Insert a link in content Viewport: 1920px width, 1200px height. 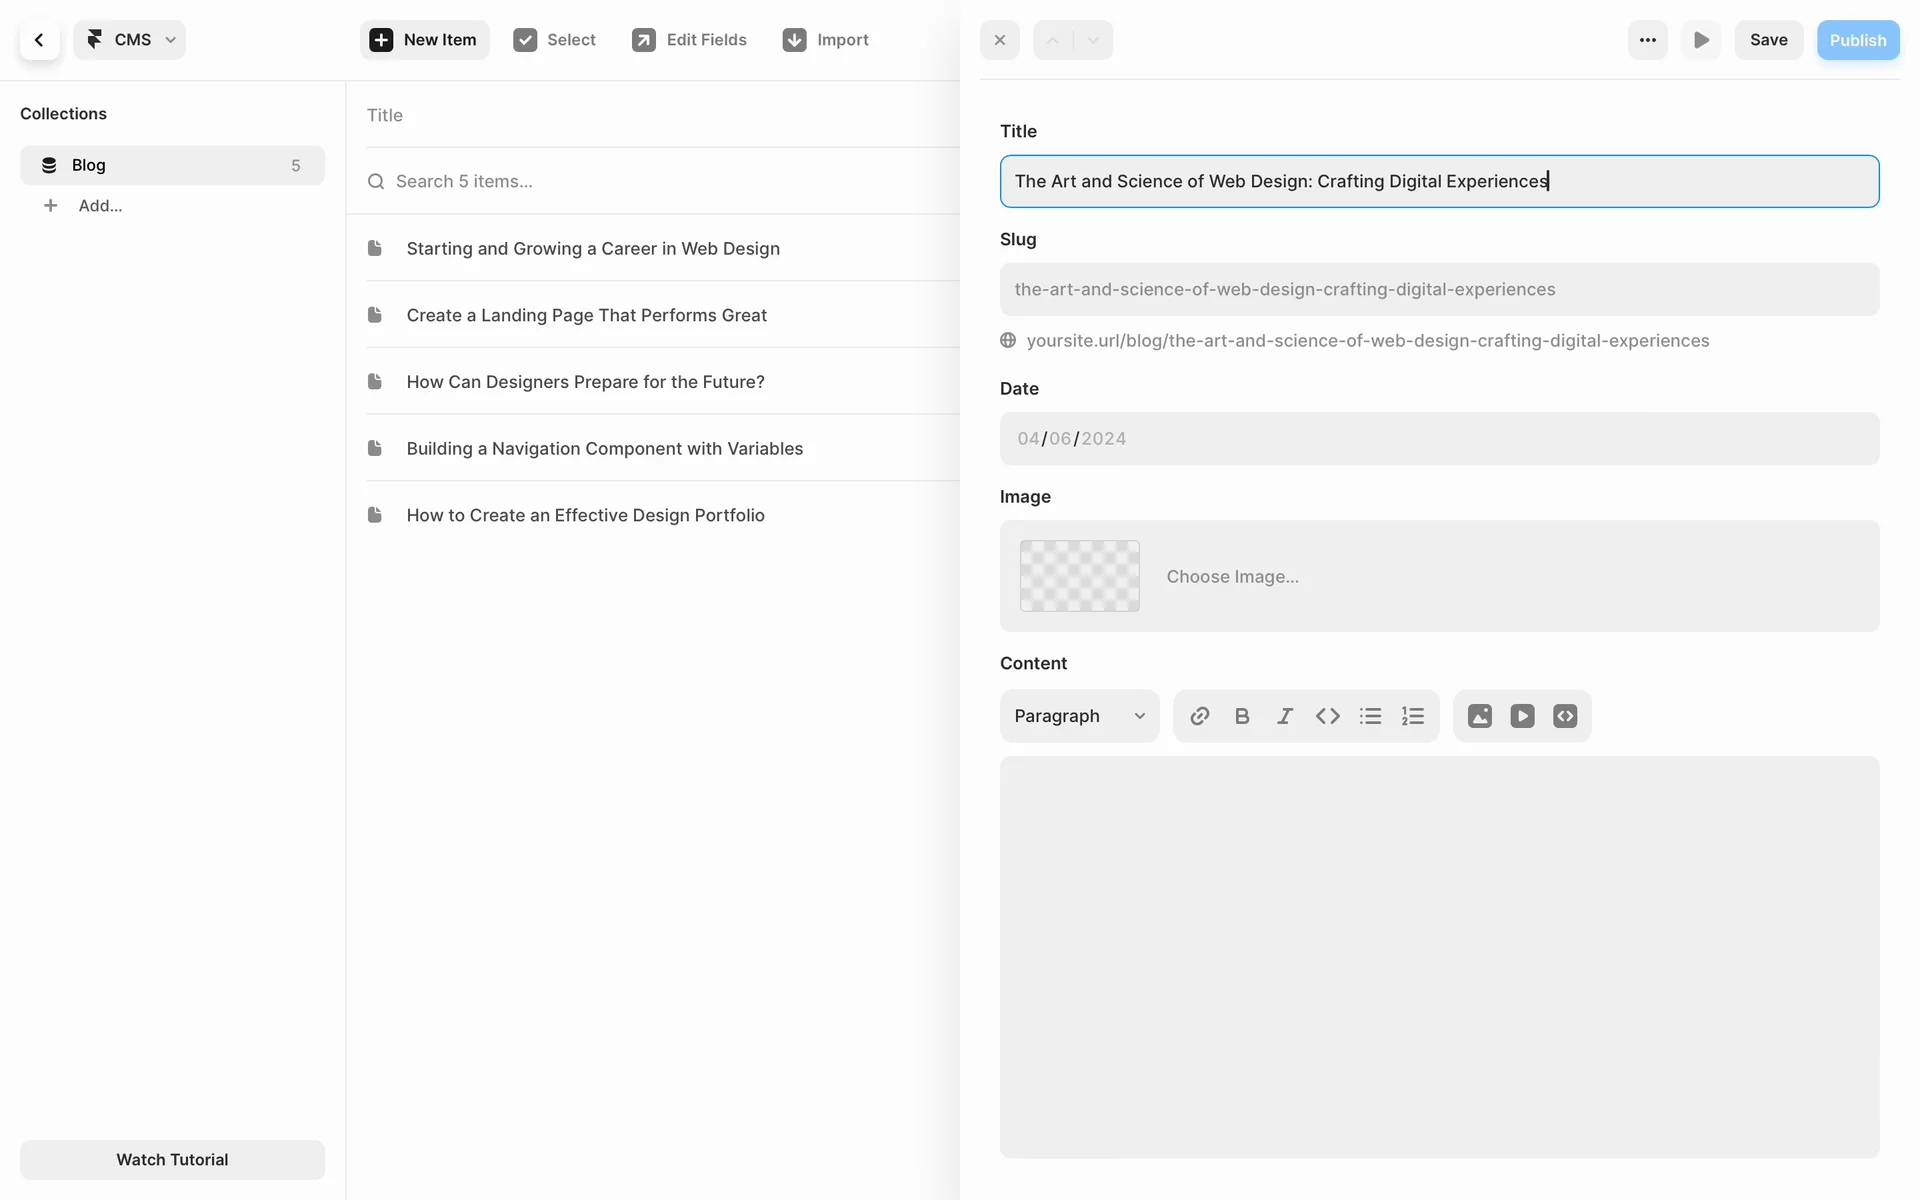pyautogui.click(x=1199, y=716)
